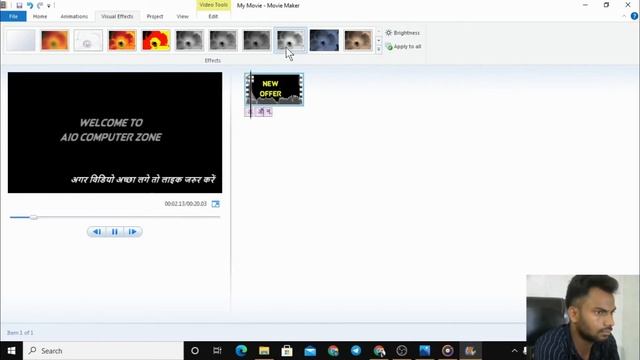640x360 pixels.
Task: Click Apply to all effects button
Action: pyautogui.click(x=403, y=47)
